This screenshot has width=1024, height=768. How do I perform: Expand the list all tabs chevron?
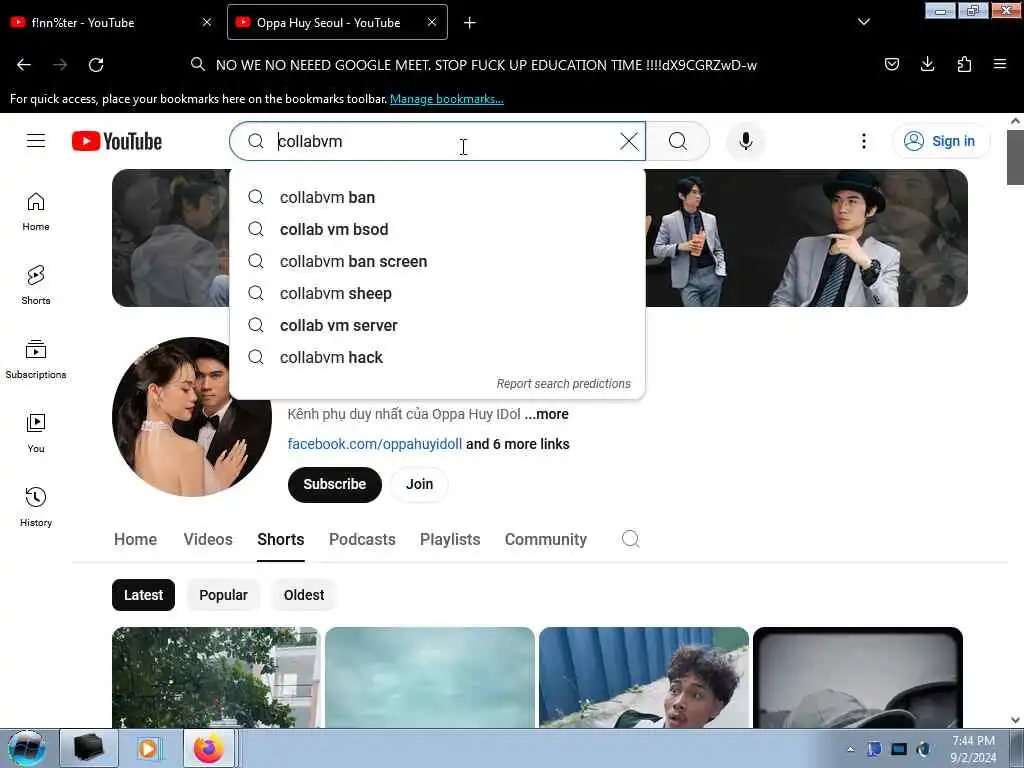tap(863, 22)
